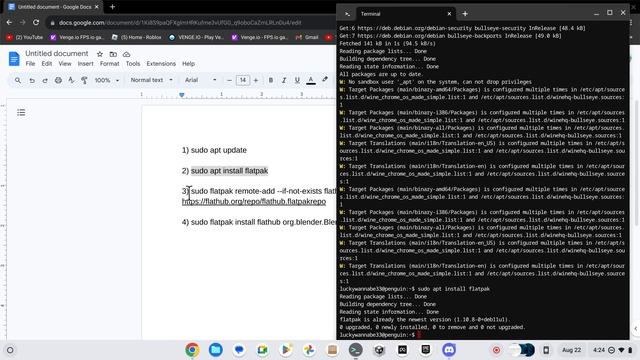Click the Untitled document title
Screen dimensions: 640x360
tap(57, 53)
